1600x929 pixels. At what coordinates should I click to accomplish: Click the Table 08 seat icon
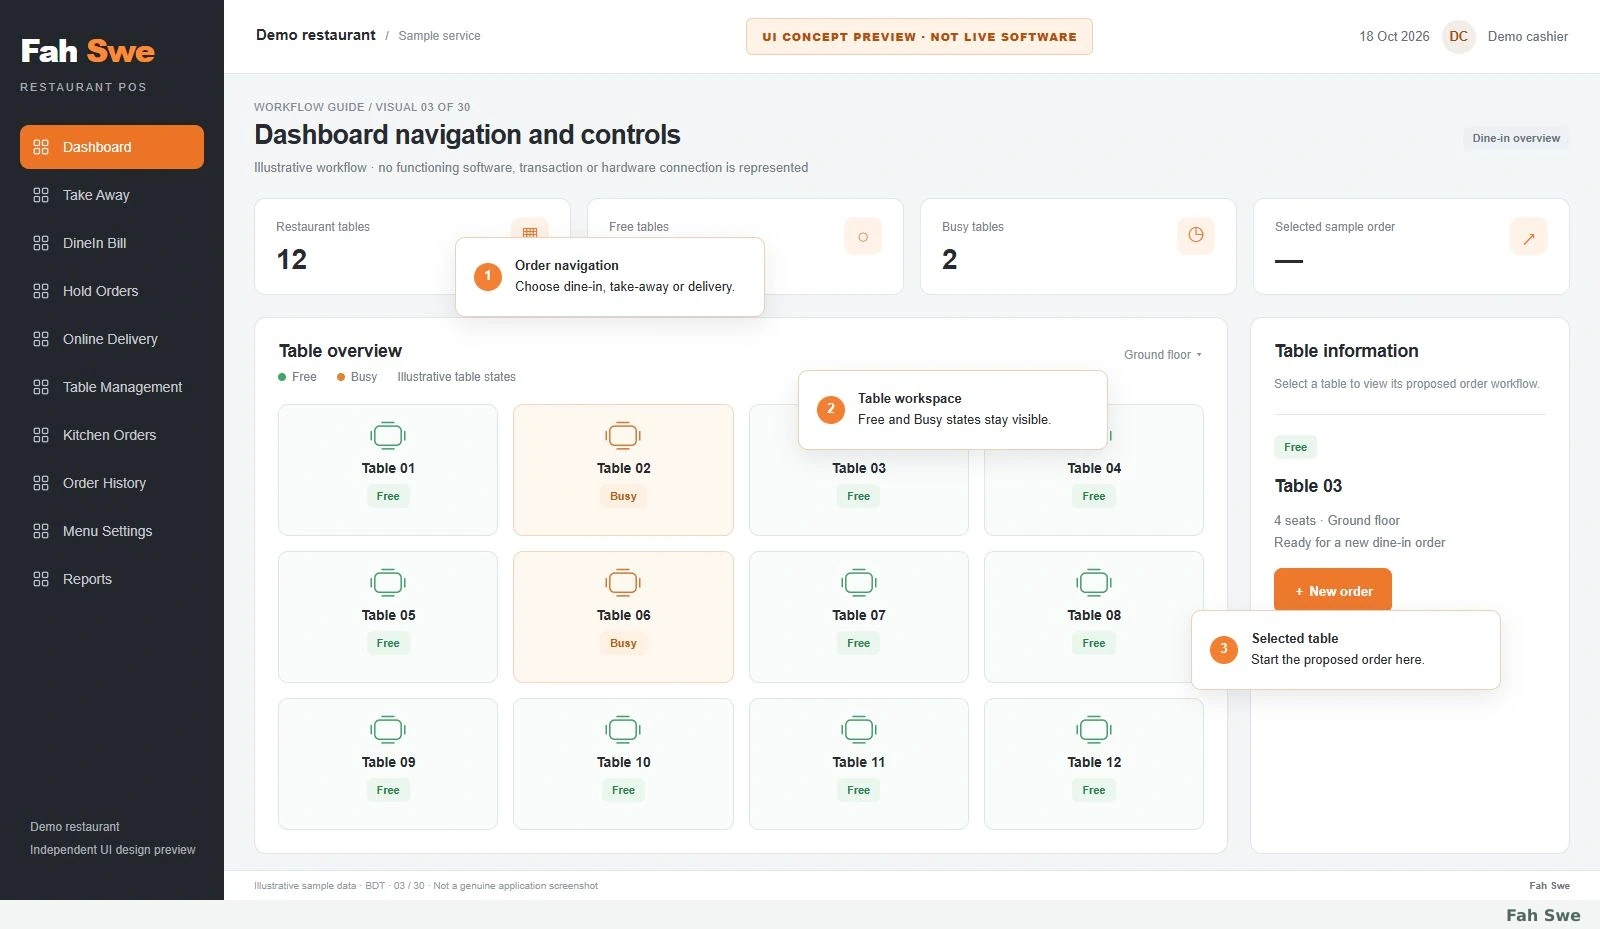click(1094, 583)
